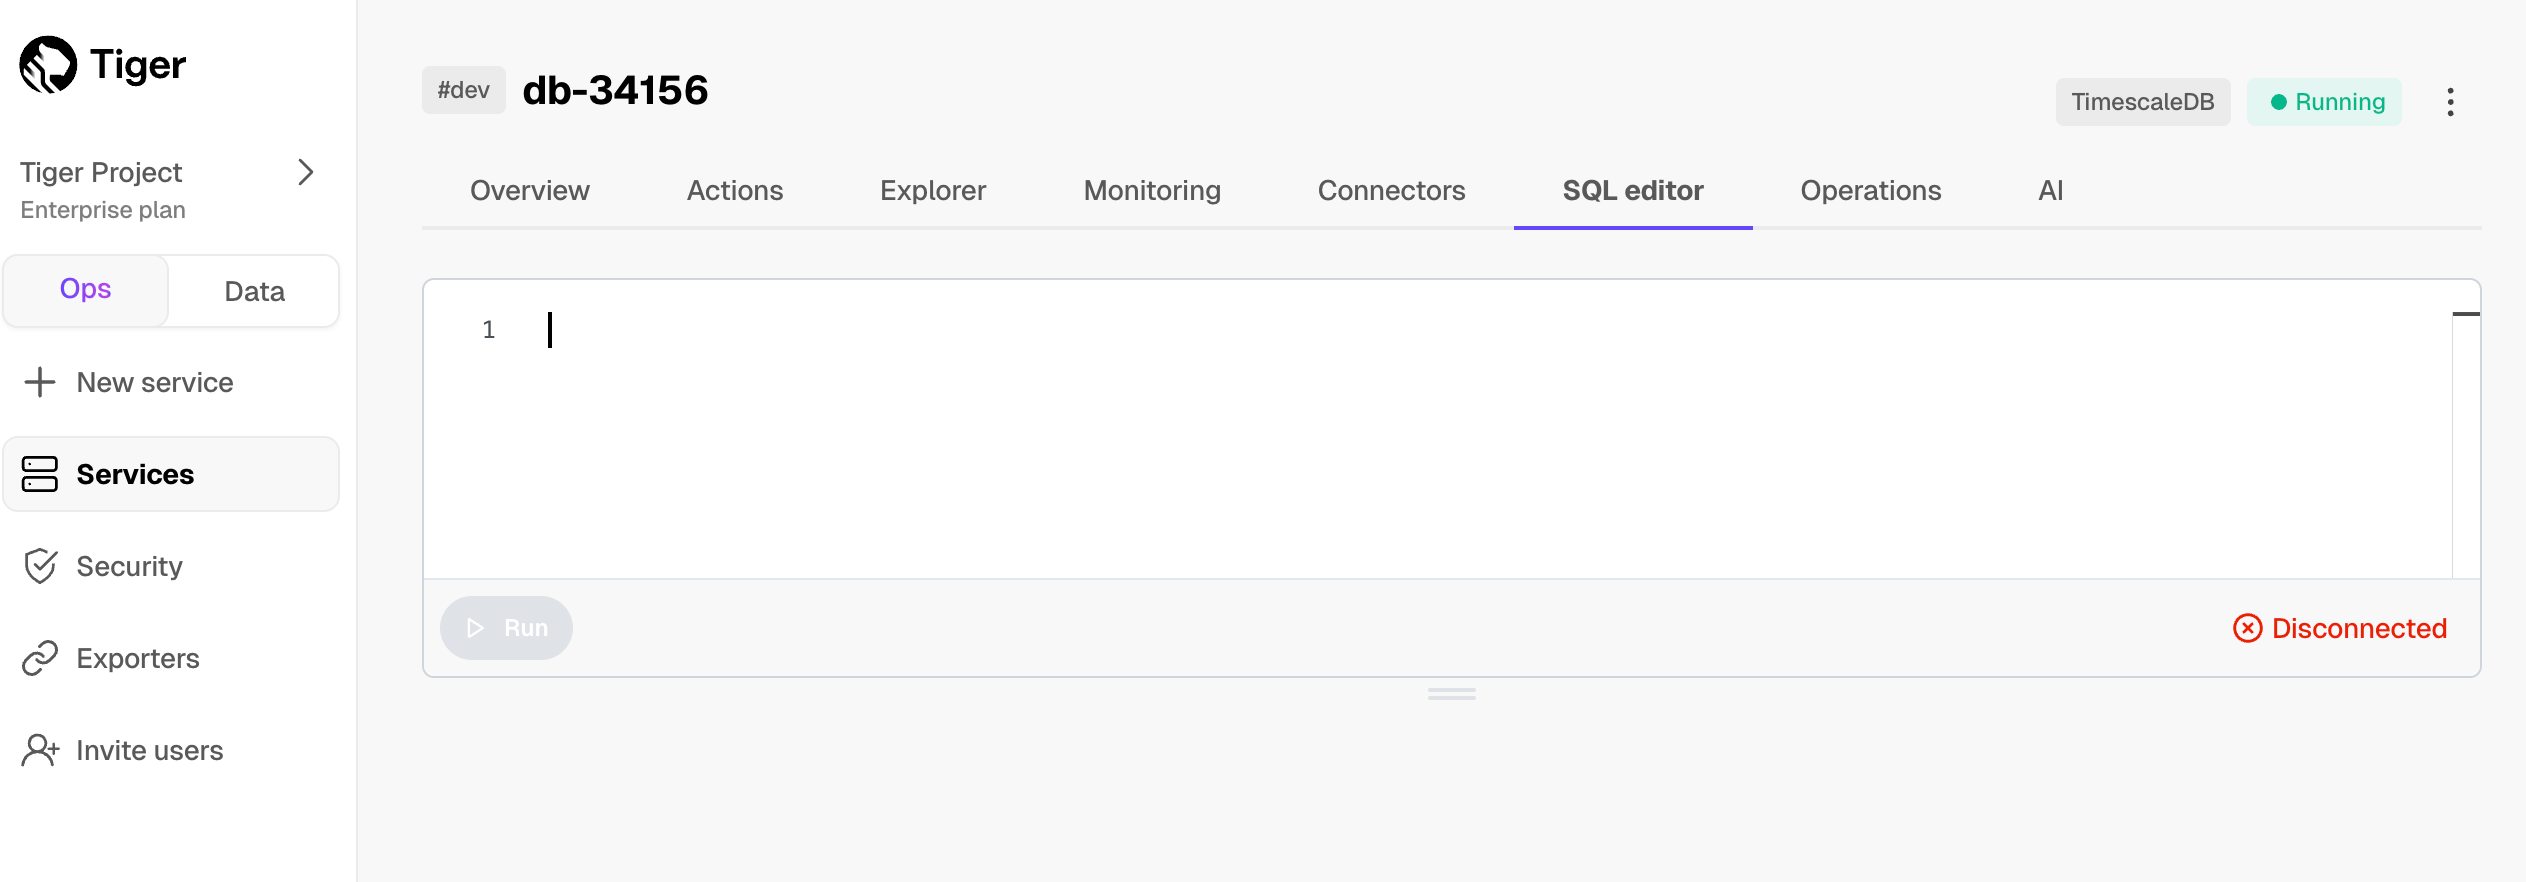Click into the SQL editor text area
The image size is (2526, 882).
point(1400,430)
